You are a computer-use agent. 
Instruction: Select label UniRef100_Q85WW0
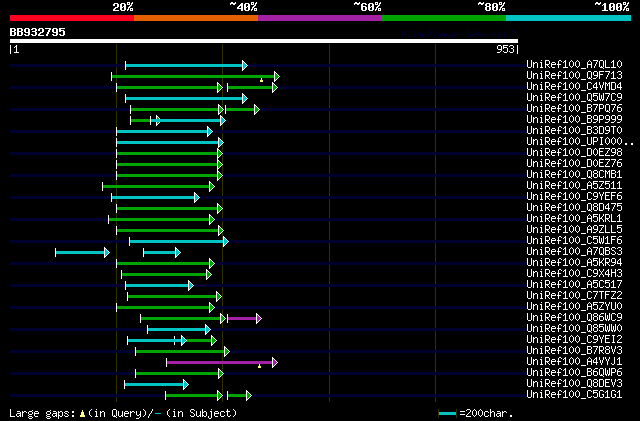pos(574,329)
